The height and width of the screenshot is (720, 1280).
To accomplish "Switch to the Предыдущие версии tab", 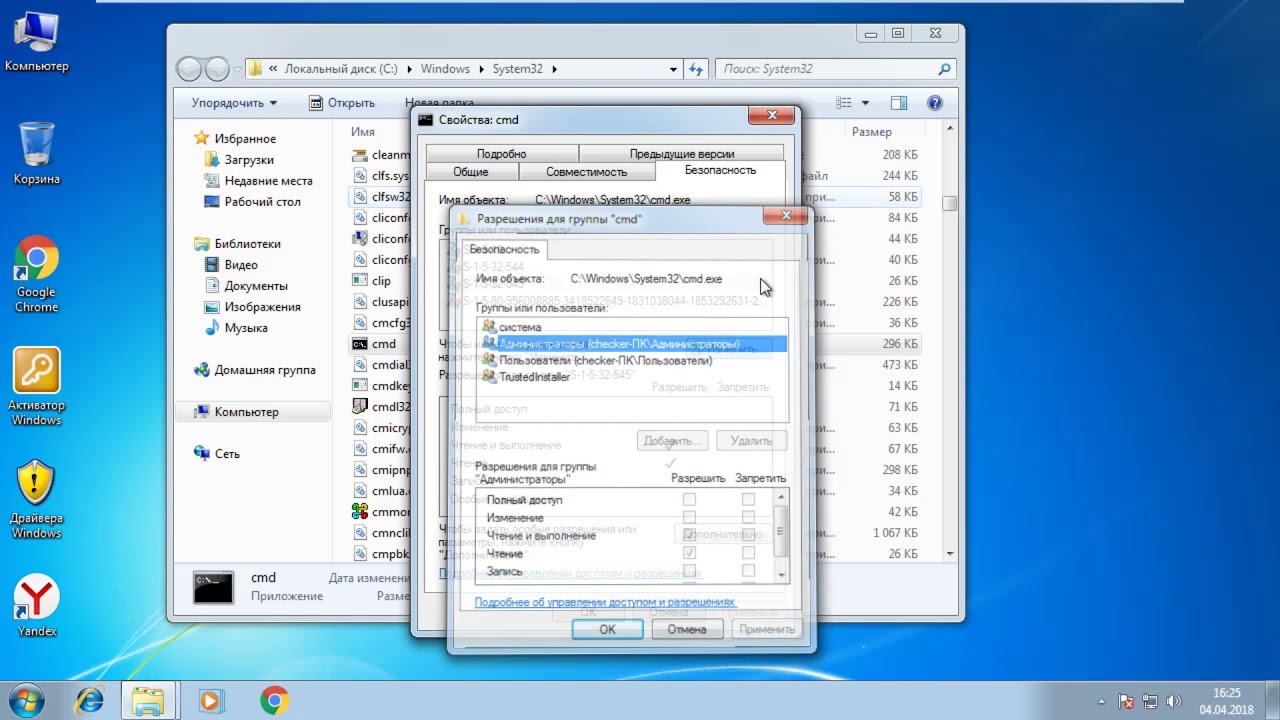I will coord(681,154).
